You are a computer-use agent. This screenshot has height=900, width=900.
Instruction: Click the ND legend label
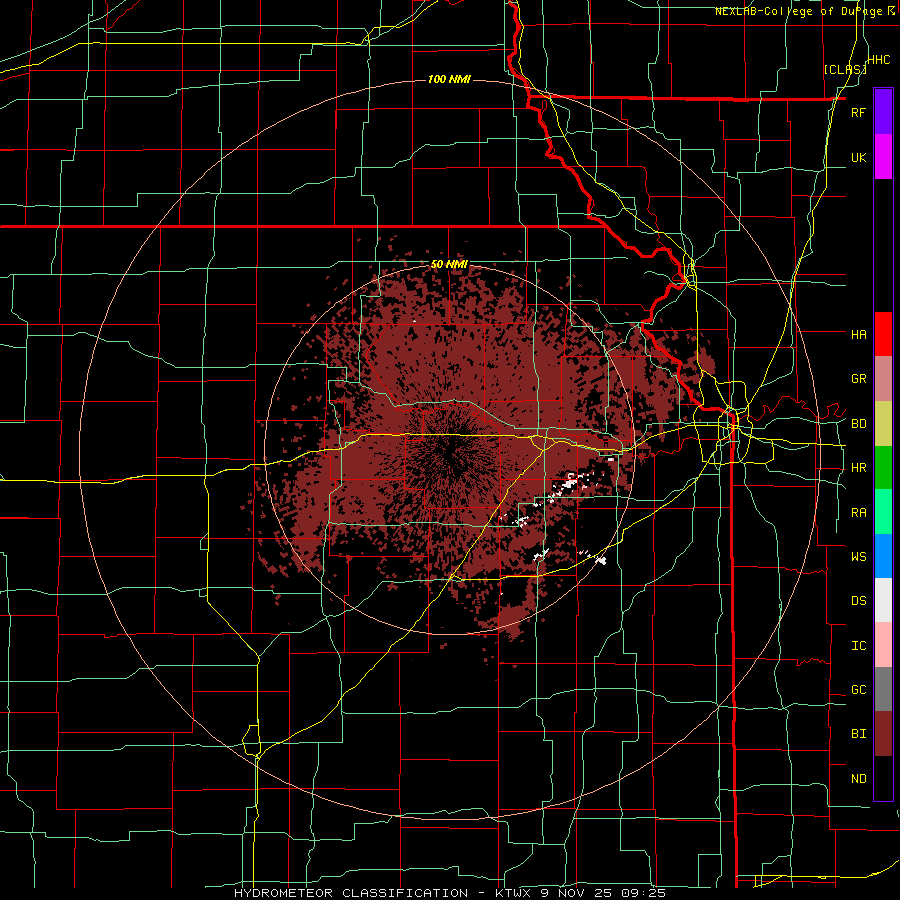858,779
